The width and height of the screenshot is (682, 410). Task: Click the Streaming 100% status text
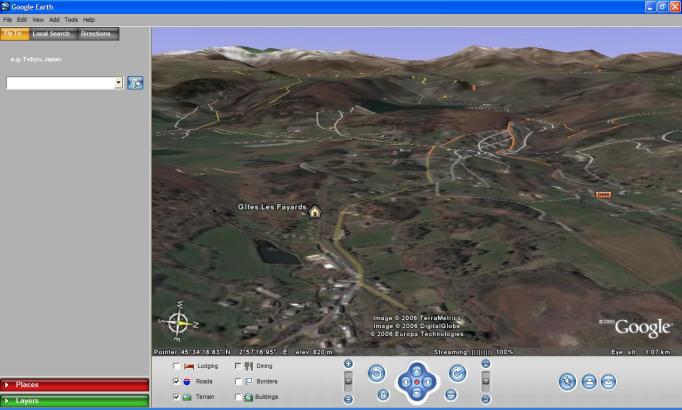pos(473,352)
